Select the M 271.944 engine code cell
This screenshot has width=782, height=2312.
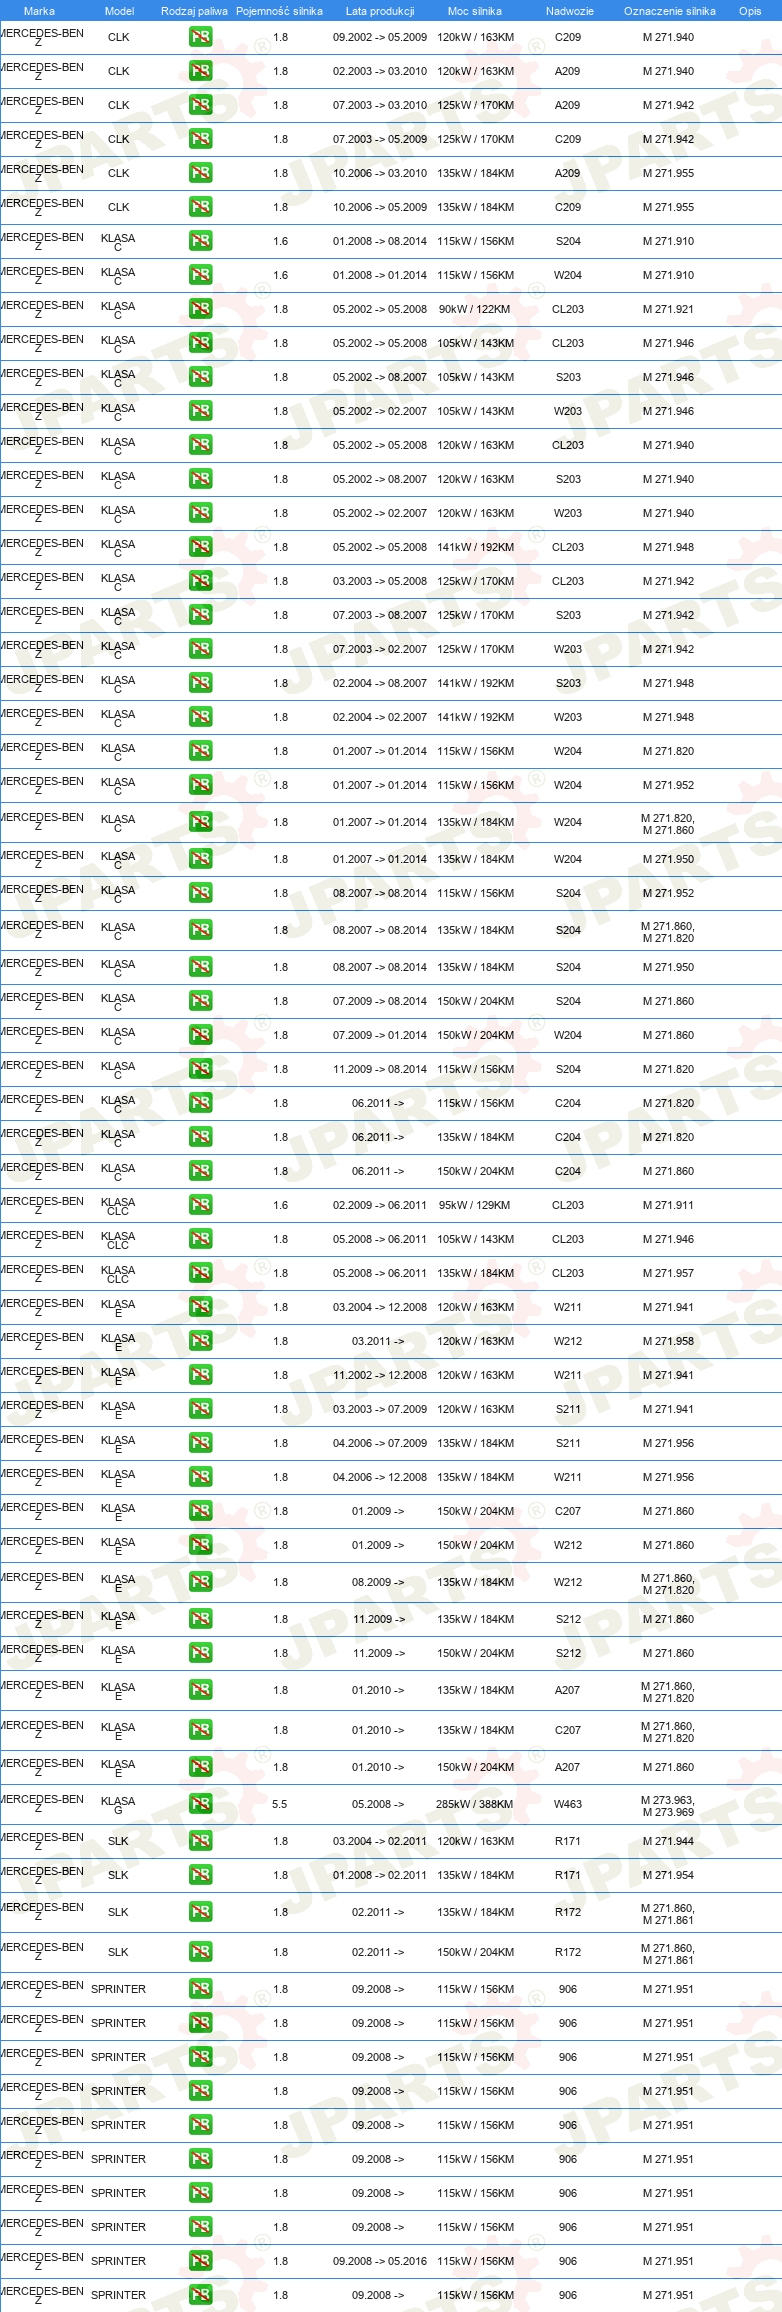668,1842
